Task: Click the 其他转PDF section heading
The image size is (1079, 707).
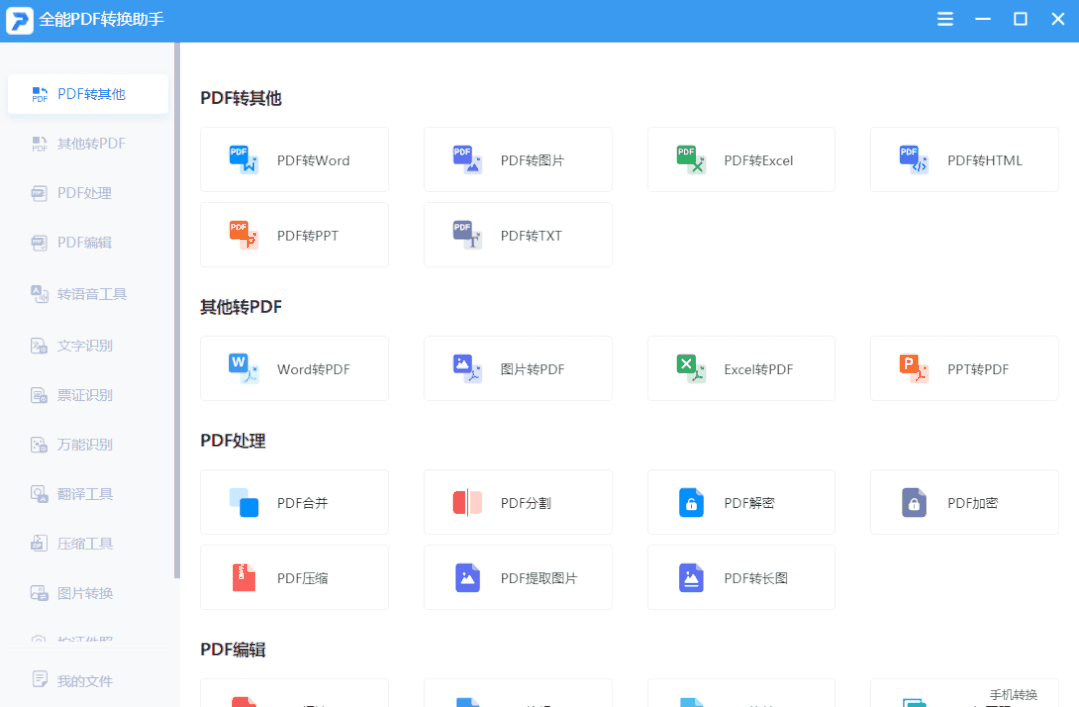Action: coord(241,307)
